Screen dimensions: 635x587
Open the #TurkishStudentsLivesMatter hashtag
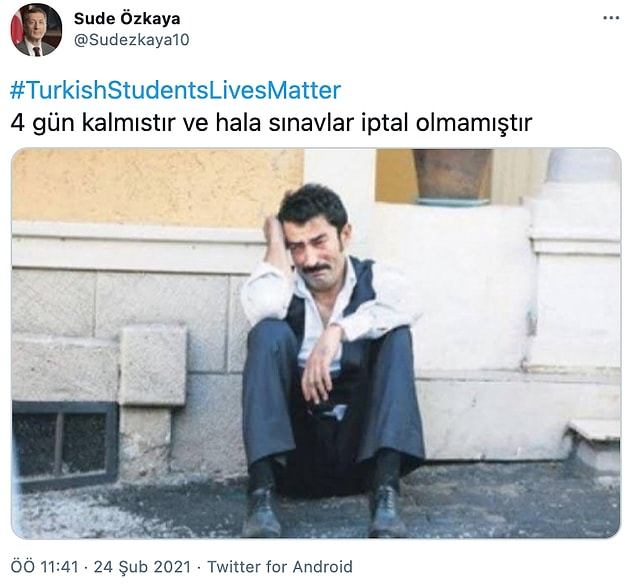pos(175,90)
